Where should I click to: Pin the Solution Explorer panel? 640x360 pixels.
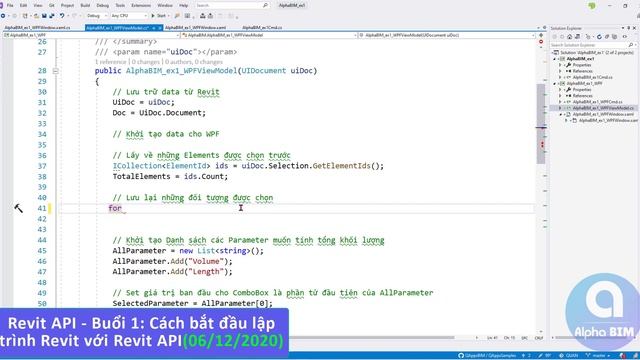click(629, 28)
